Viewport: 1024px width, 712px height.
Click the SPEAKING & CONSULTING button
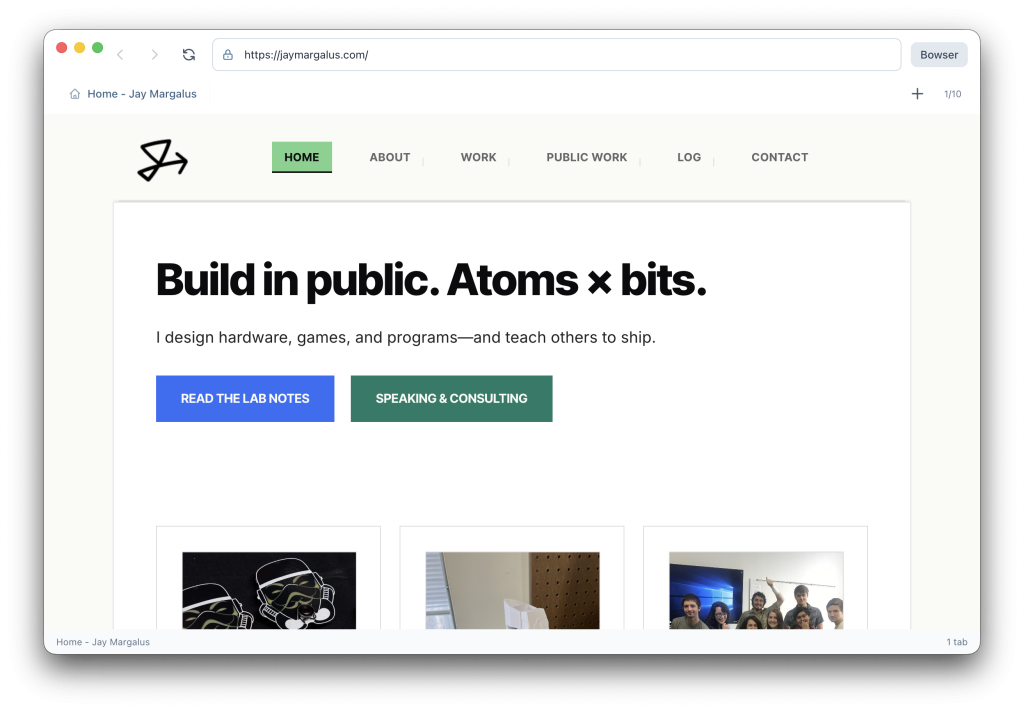click(451, 398)
